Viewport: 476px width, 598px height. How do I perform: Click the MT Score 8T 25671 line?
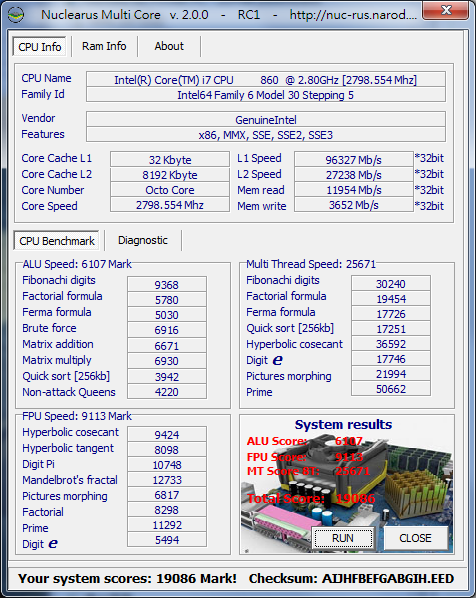(308, 471)
